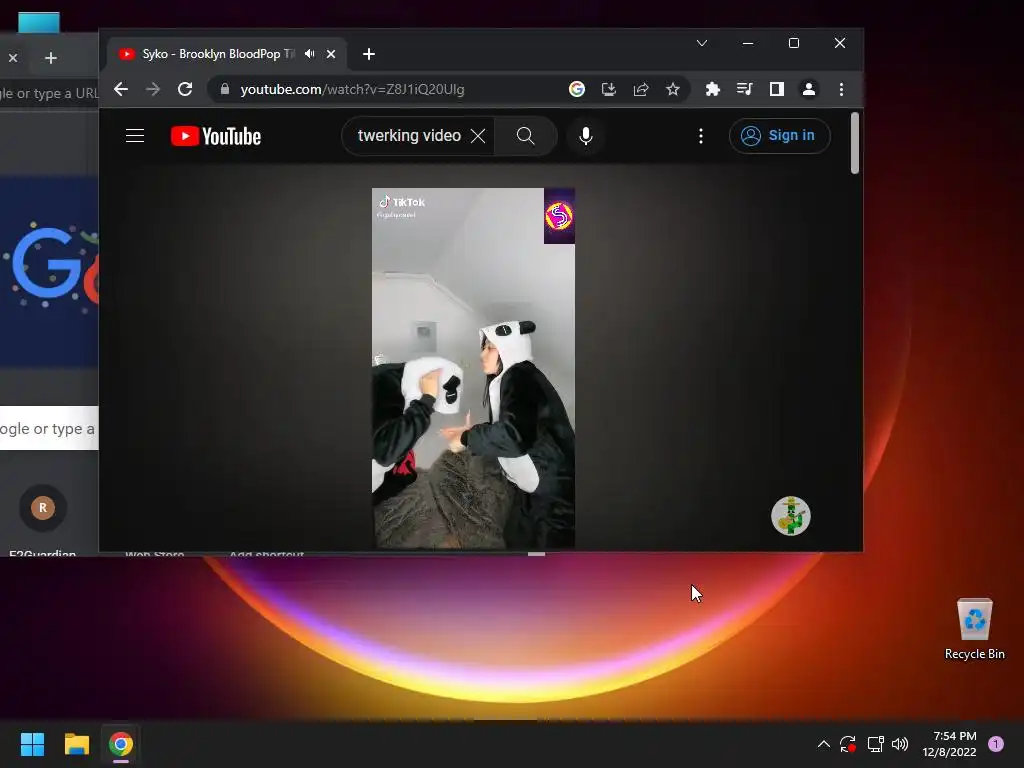Focus Google search box in background window

coord(49,428)
